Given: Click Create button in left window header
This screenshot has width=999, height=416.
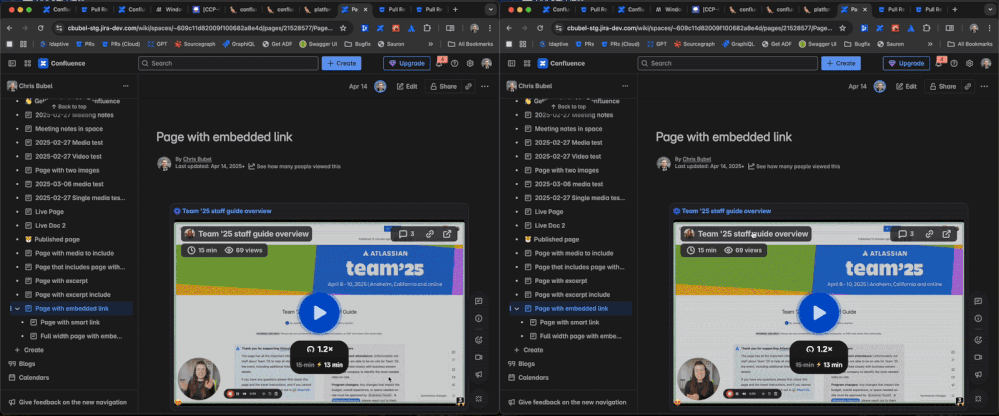Looking at the screenshot, I should coord(341,63).
